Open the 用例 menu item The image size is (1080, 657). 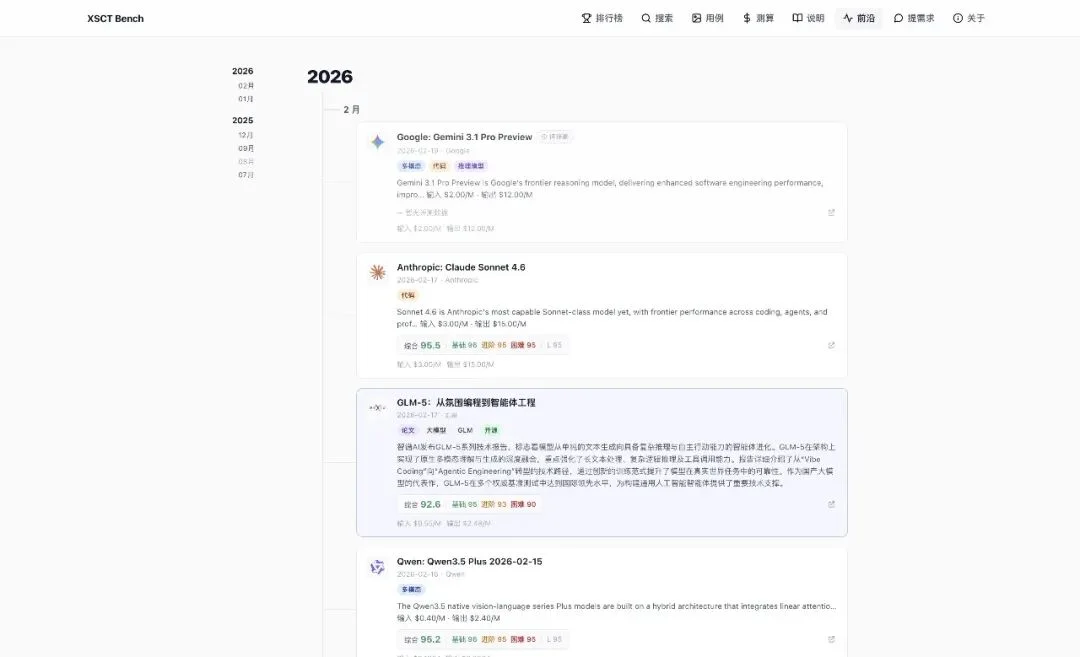[x=709, y=17]
